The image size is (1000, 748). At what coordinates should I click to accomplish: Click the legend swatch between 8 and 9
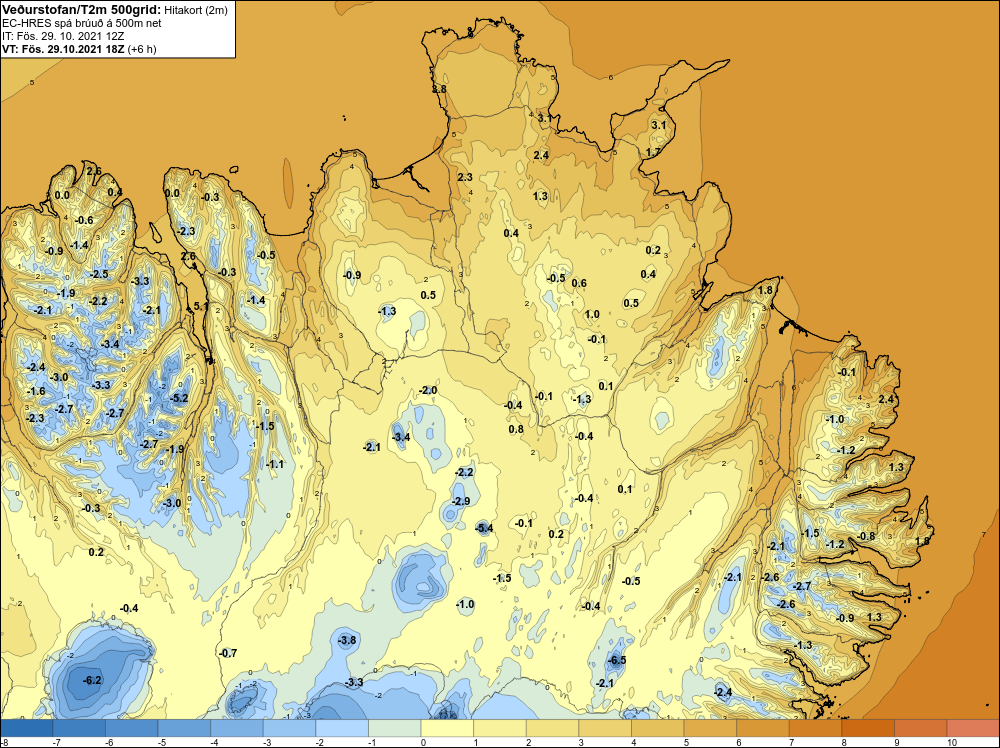point(868,728)
